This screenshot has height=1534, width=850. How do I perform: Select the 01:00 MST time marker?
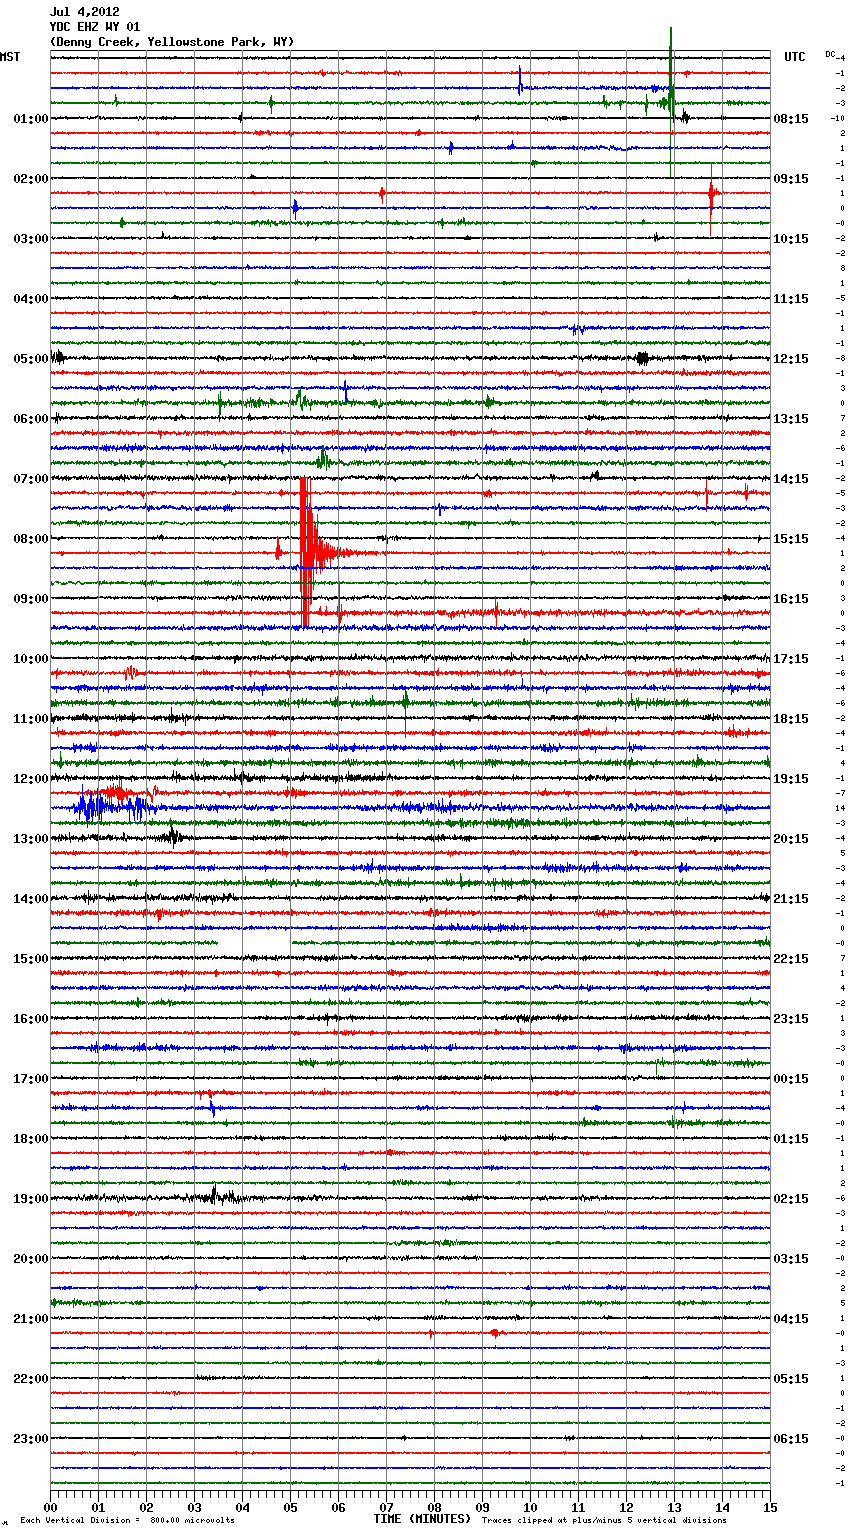coord(30,119)
